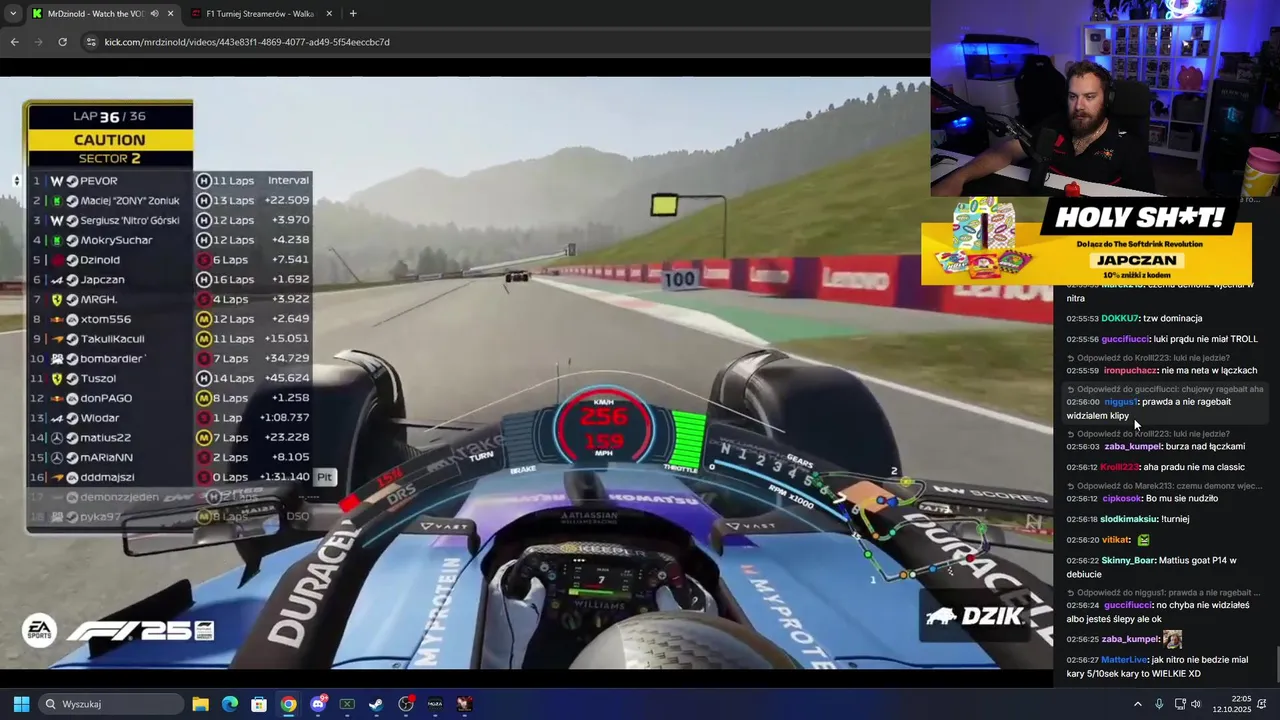The image size is (1280, 720).
Task: Open Krolll223's chat username
Action: 1120,467
